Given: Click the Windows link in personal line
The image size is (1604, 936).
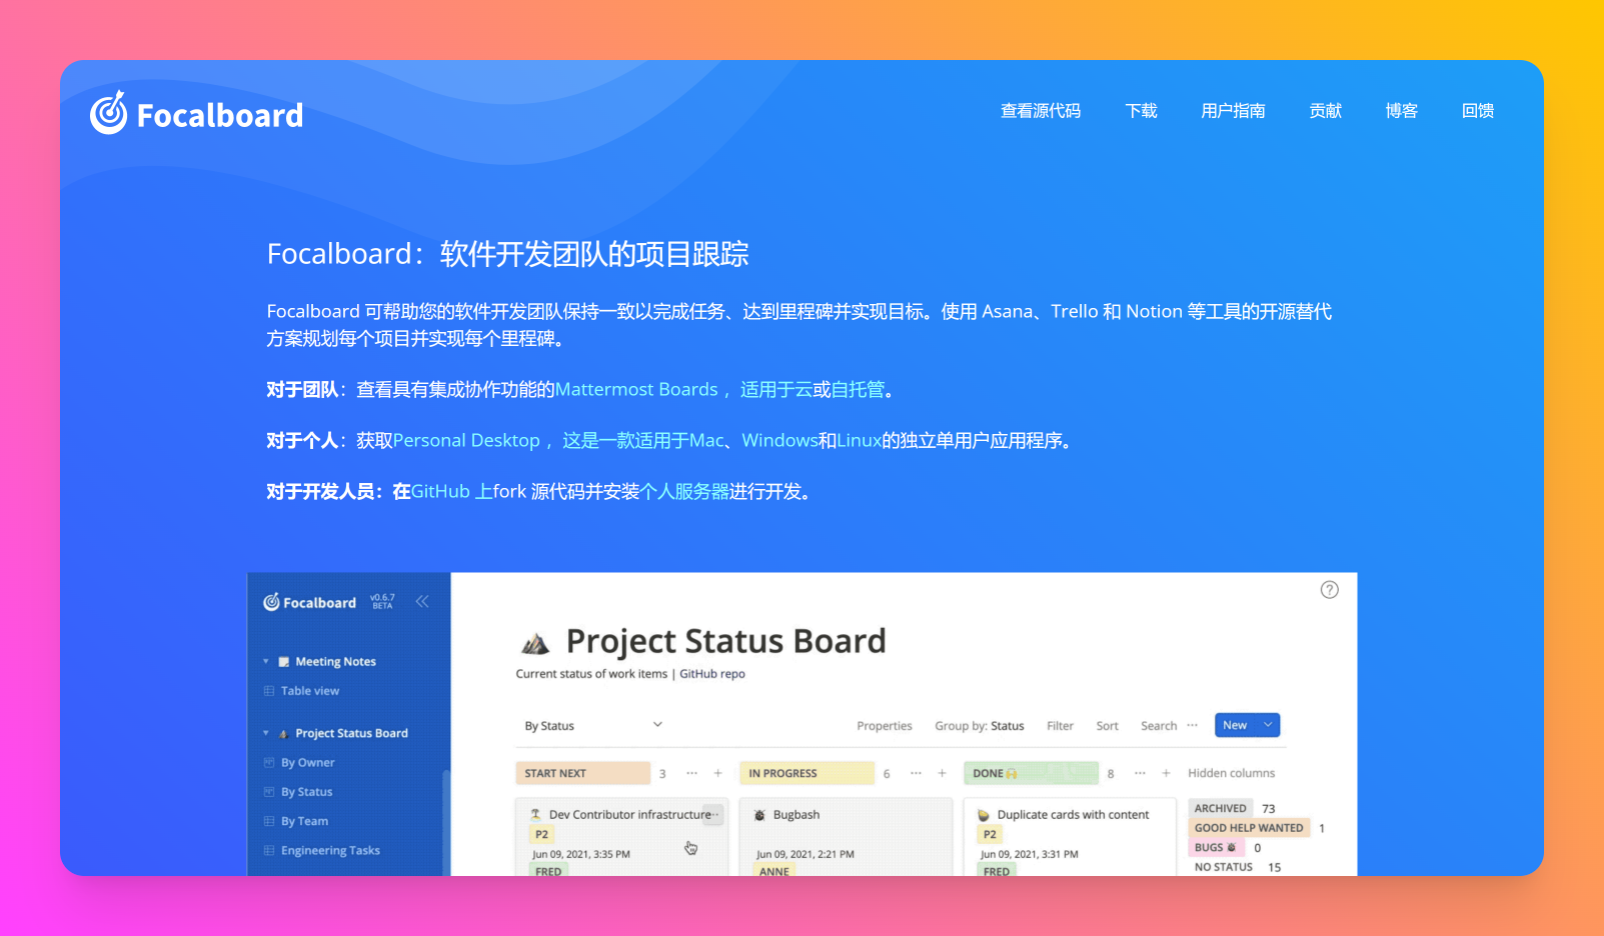Looking at the screenshot, I should (780, 440).
